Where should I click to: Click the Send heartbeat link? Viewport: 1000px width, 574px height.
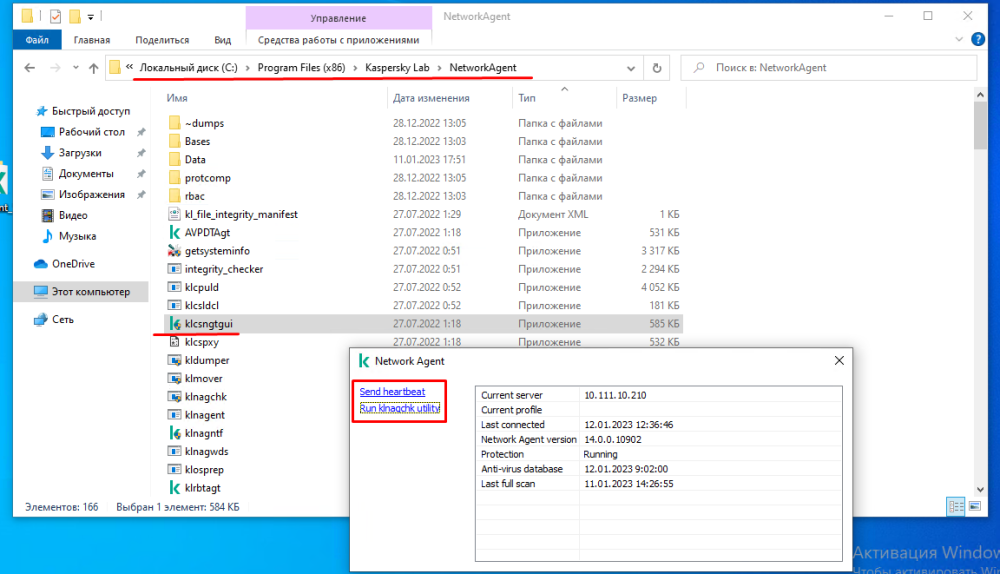point(392,391)
